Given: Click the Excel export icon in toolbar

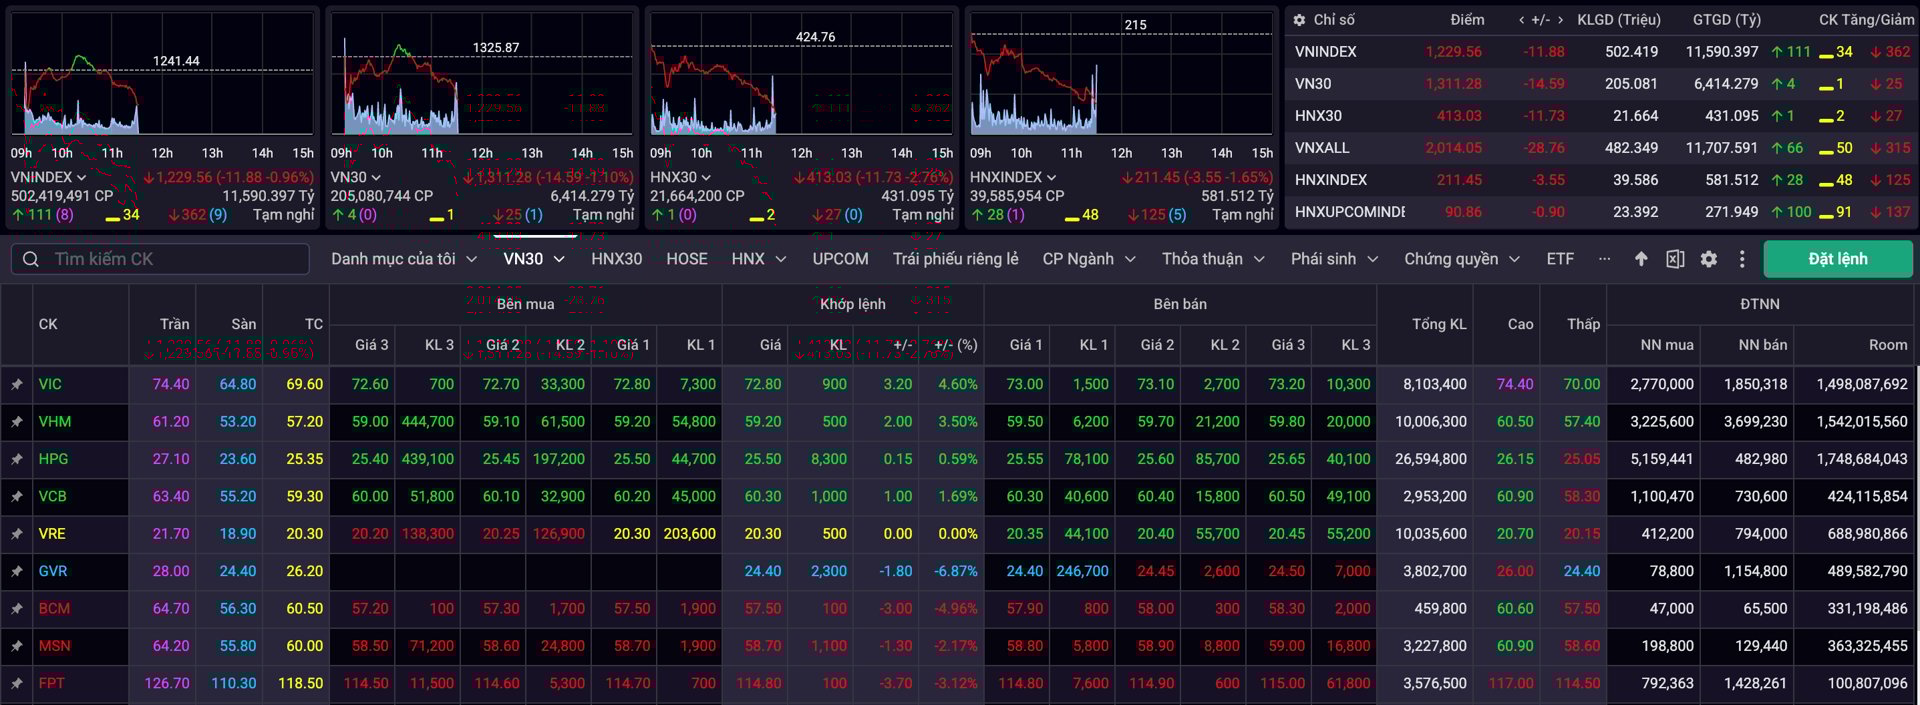Looking at the screenshot, I should [1675, 259].
